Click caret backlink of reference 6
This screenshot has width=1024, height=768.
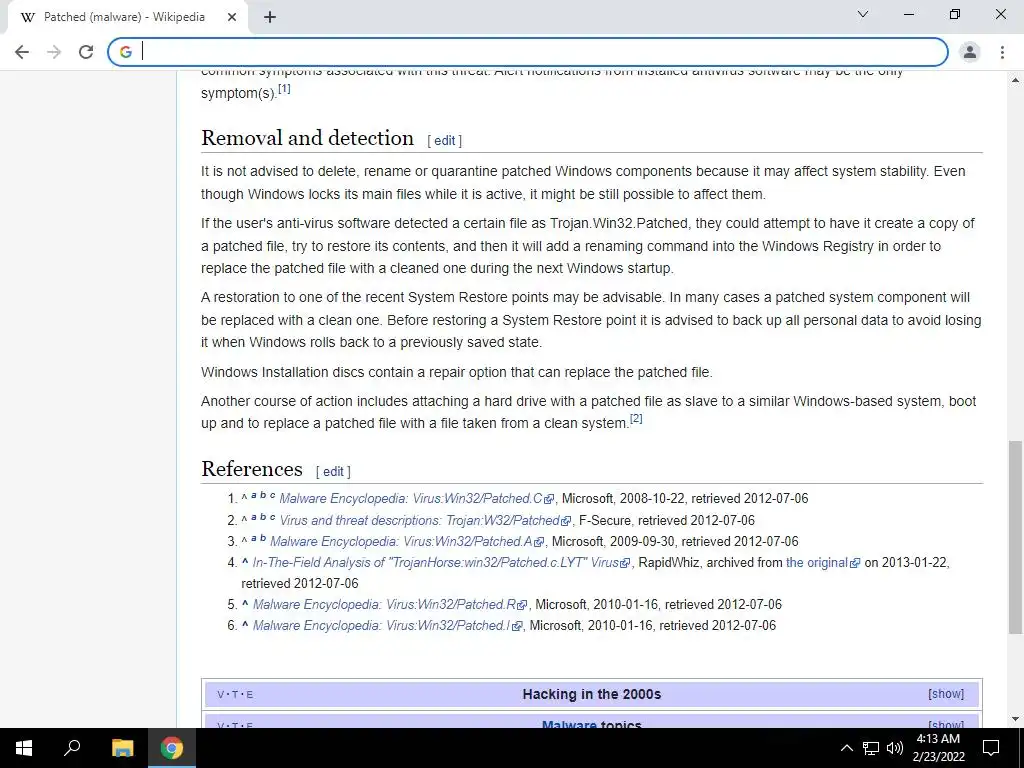click(x=245, y=624)
